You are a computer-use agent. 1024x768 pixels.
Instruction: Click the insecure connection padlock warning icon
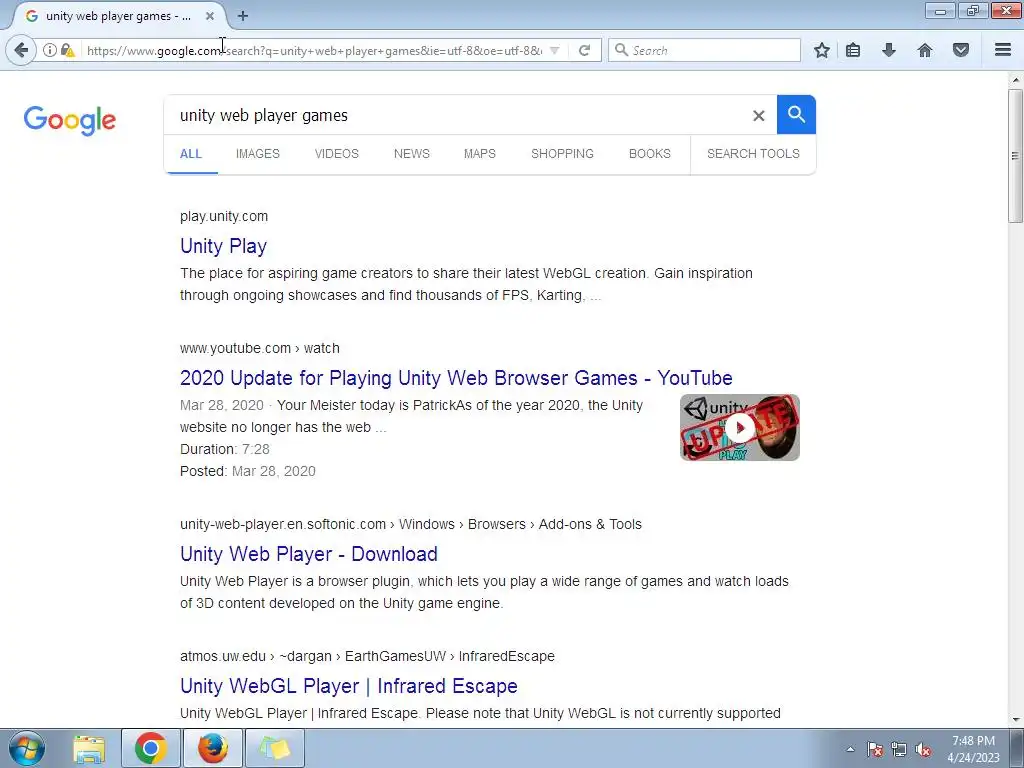point(68,50)
